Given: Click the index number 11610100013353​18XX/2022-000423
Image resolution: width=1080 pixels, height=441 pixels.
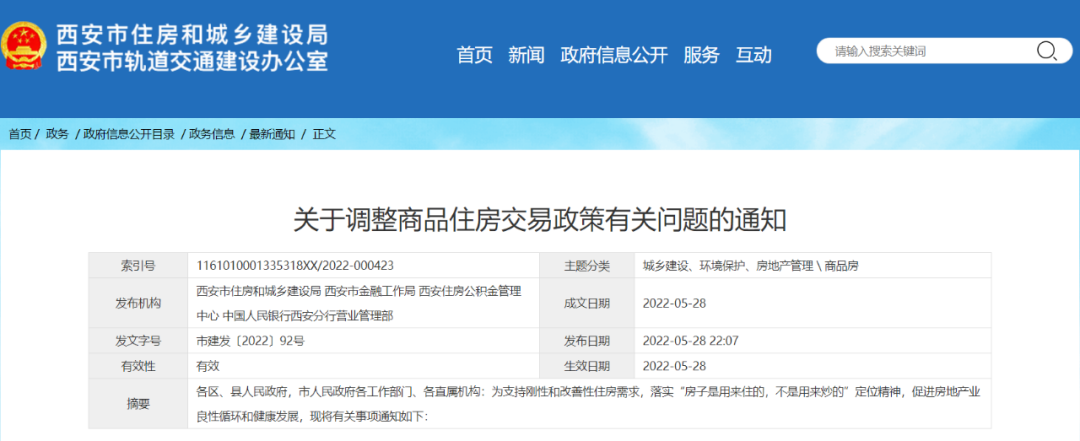Looking at the screenshot, I should (x=295, y=266).
